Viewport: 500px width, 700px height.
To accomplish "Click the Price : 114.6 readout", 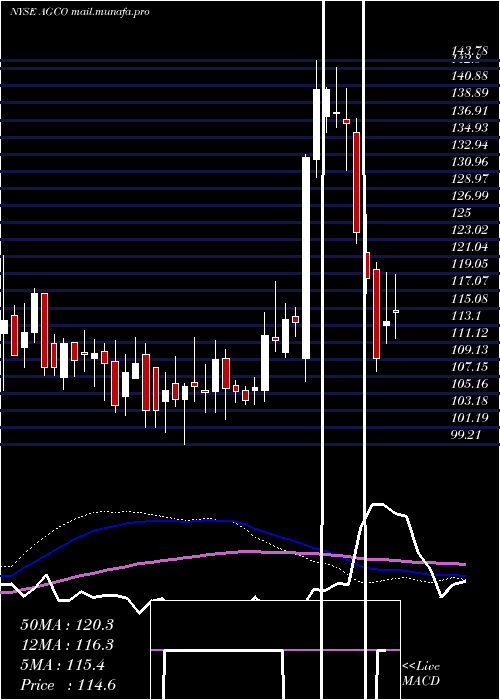I will pyautogui.click(x=68, y=685).
